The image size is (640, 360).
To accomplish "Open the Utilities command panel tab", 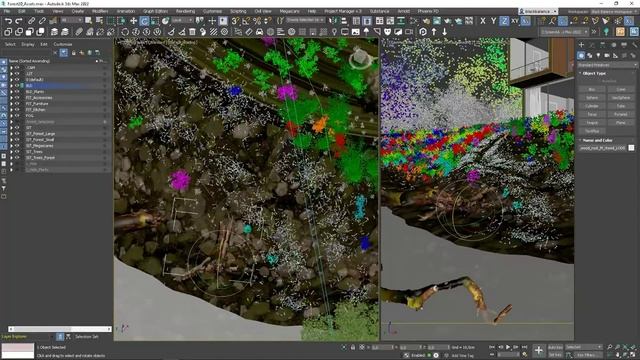I will click(635, 44).
